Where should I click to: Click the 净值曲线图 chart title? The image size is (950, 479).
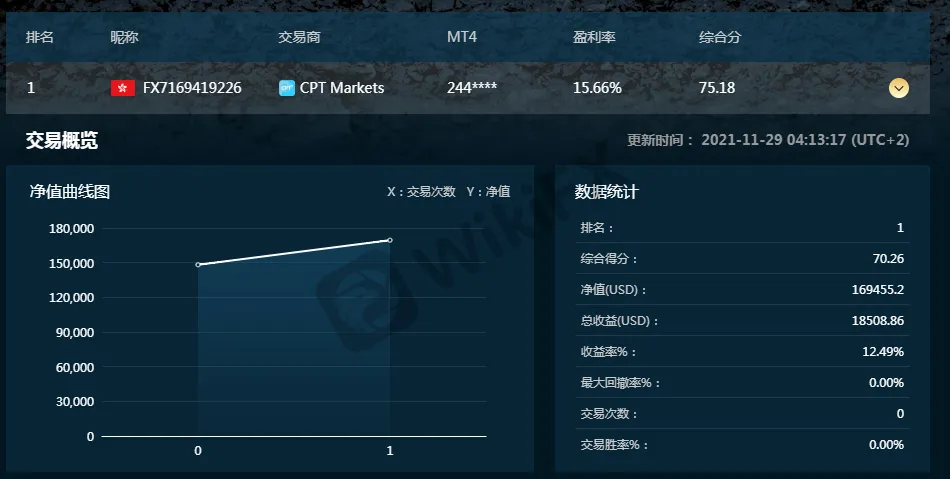pos(70,192)
